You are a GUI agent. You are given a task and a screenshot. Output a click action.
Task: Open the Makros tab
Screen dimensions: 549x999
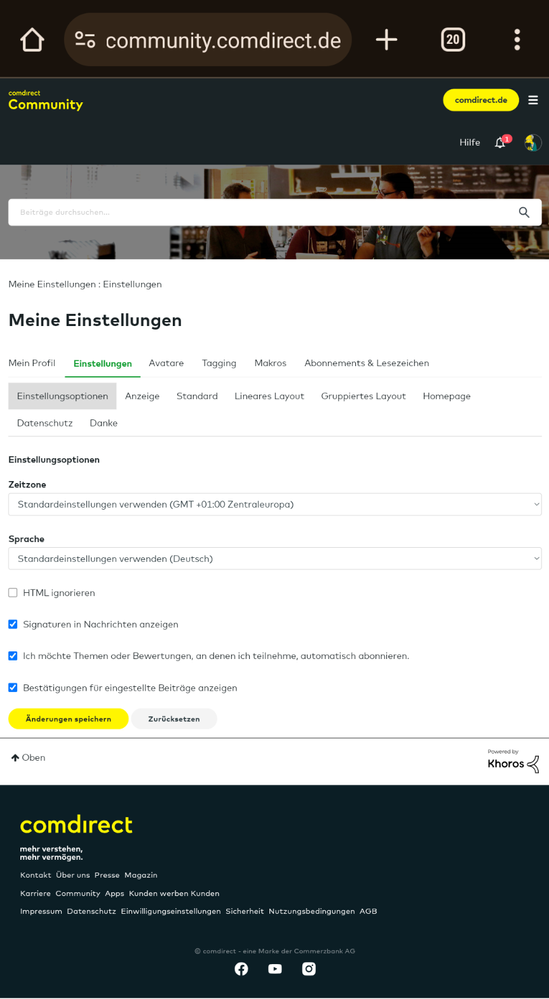(270, 363)
